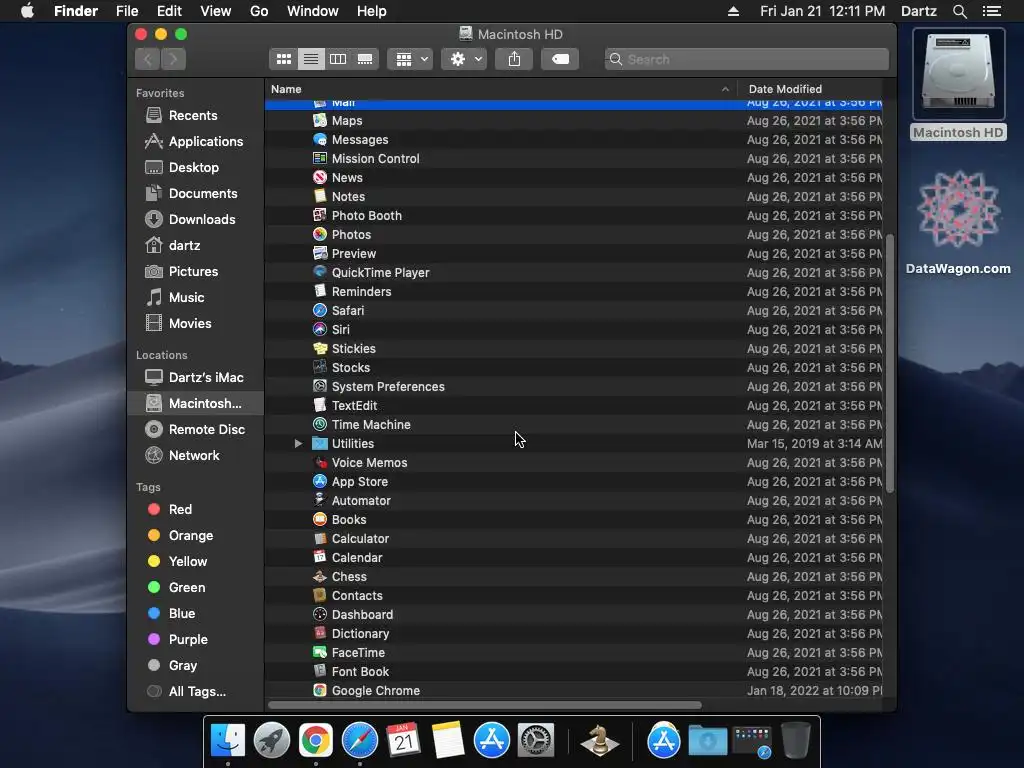Open the group-by arrangement dropdown
Image resolution: width=1024 pixels, height=768 pixels.
coord(410,59)
